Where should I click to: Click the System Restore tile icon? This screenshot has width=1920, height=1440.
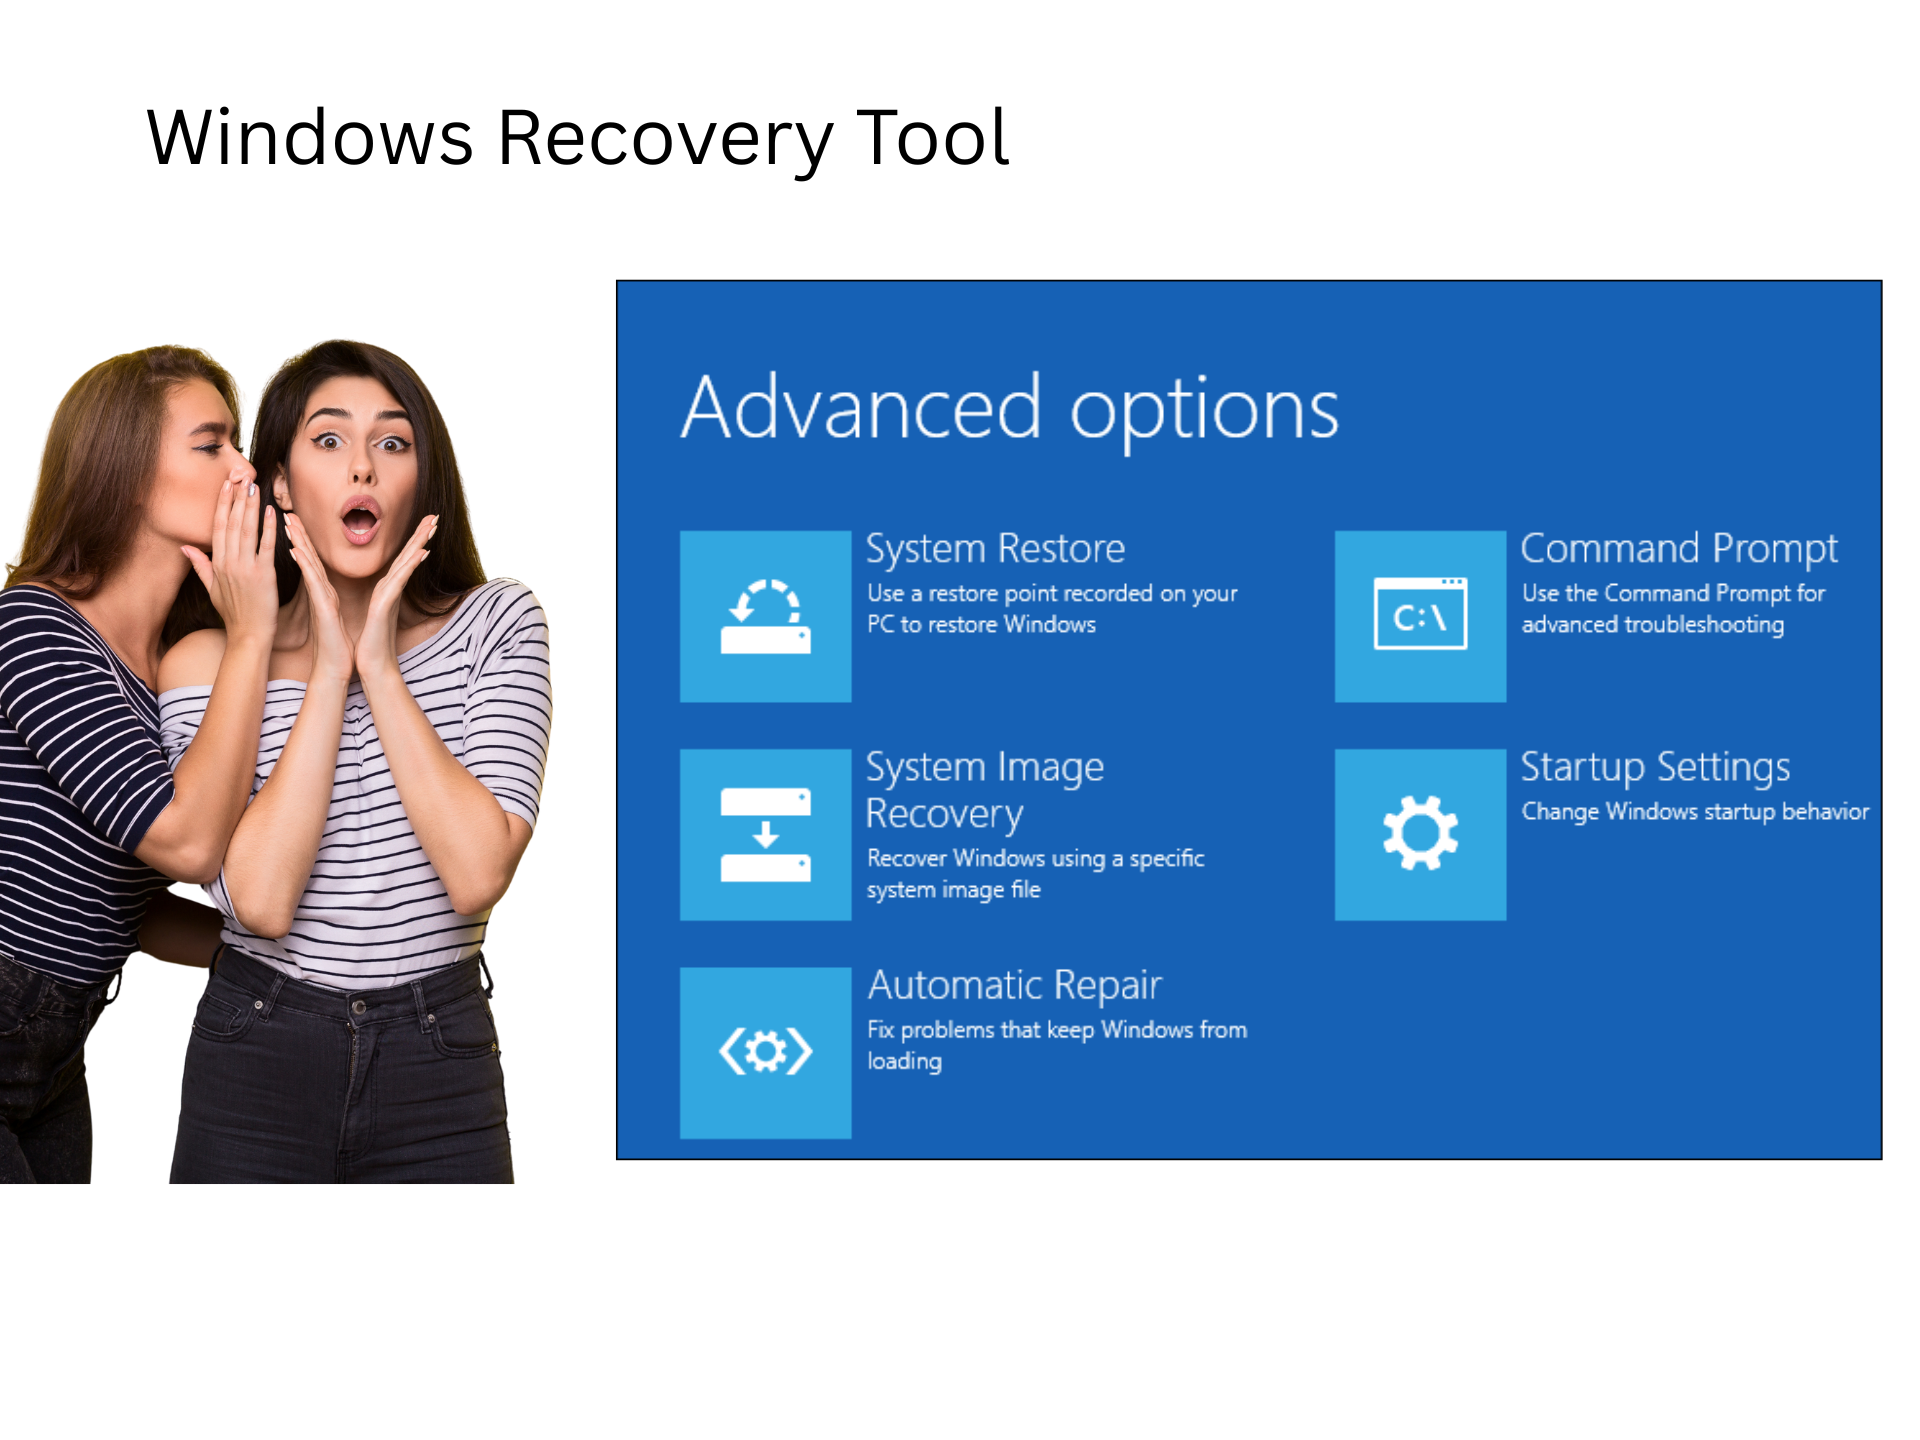(765, 616)
